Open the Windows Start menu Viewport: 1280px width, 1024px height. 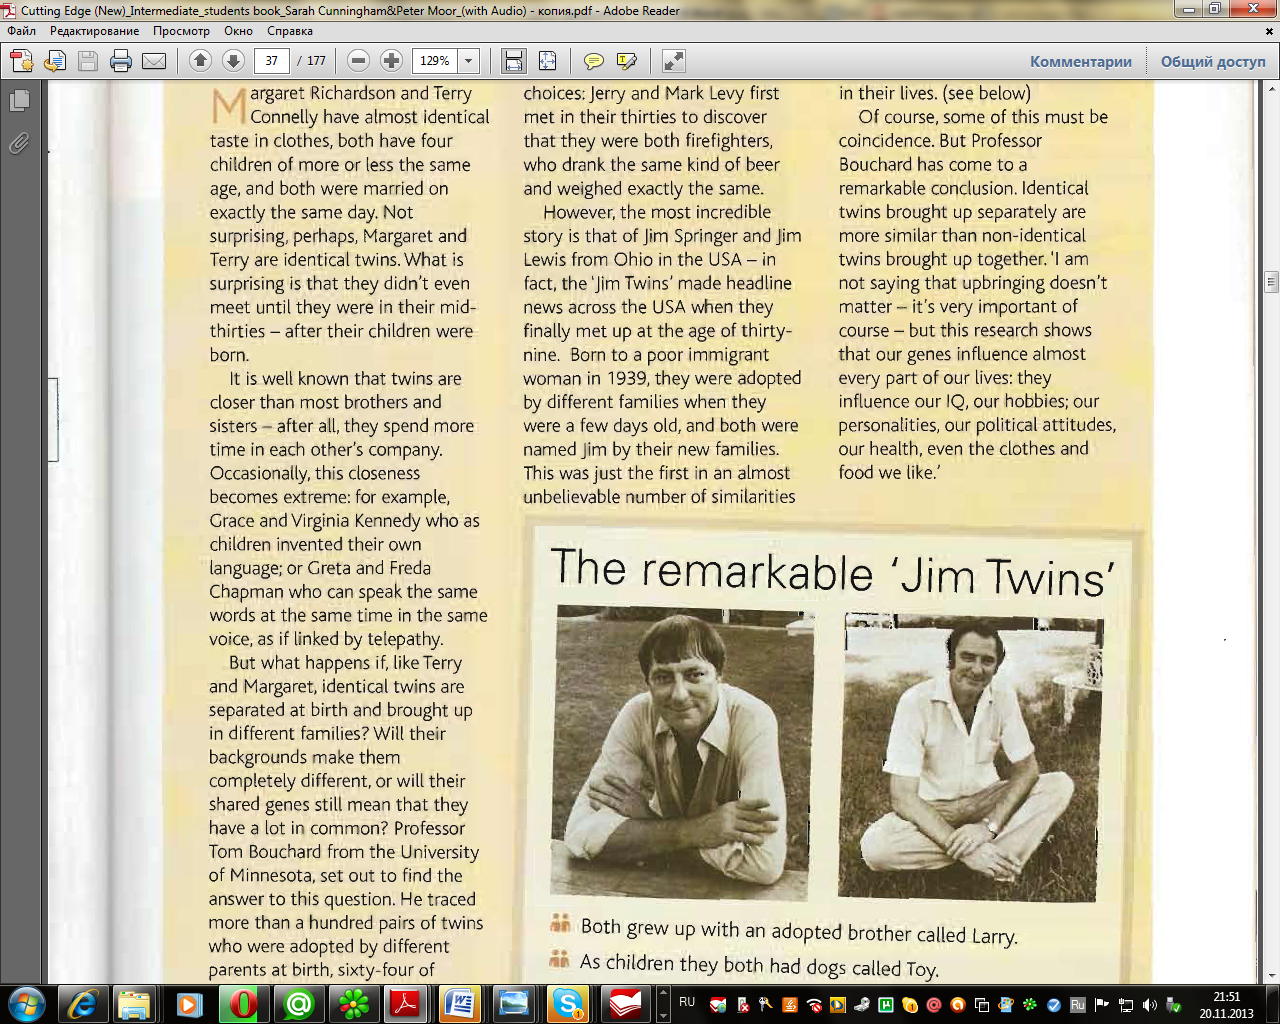coord(26,1004)
